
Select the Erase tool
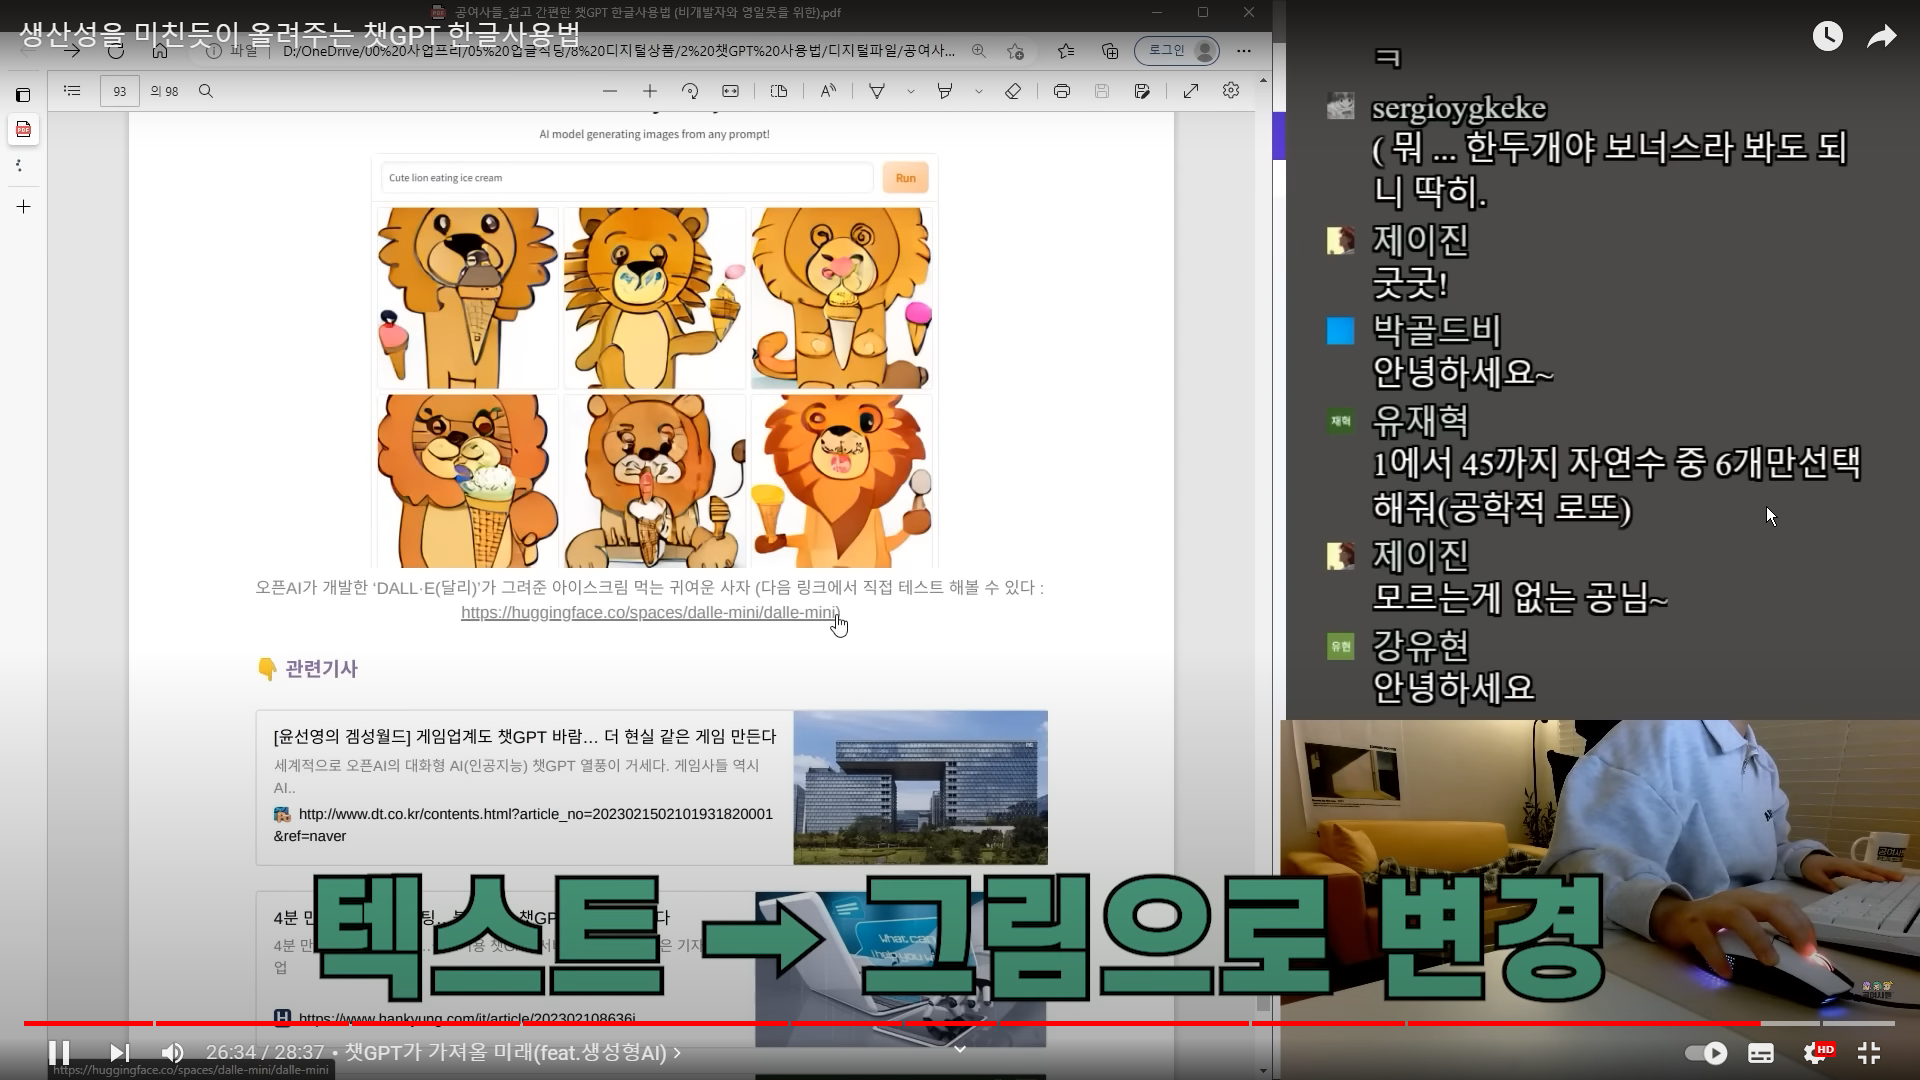click(1013, 91)
